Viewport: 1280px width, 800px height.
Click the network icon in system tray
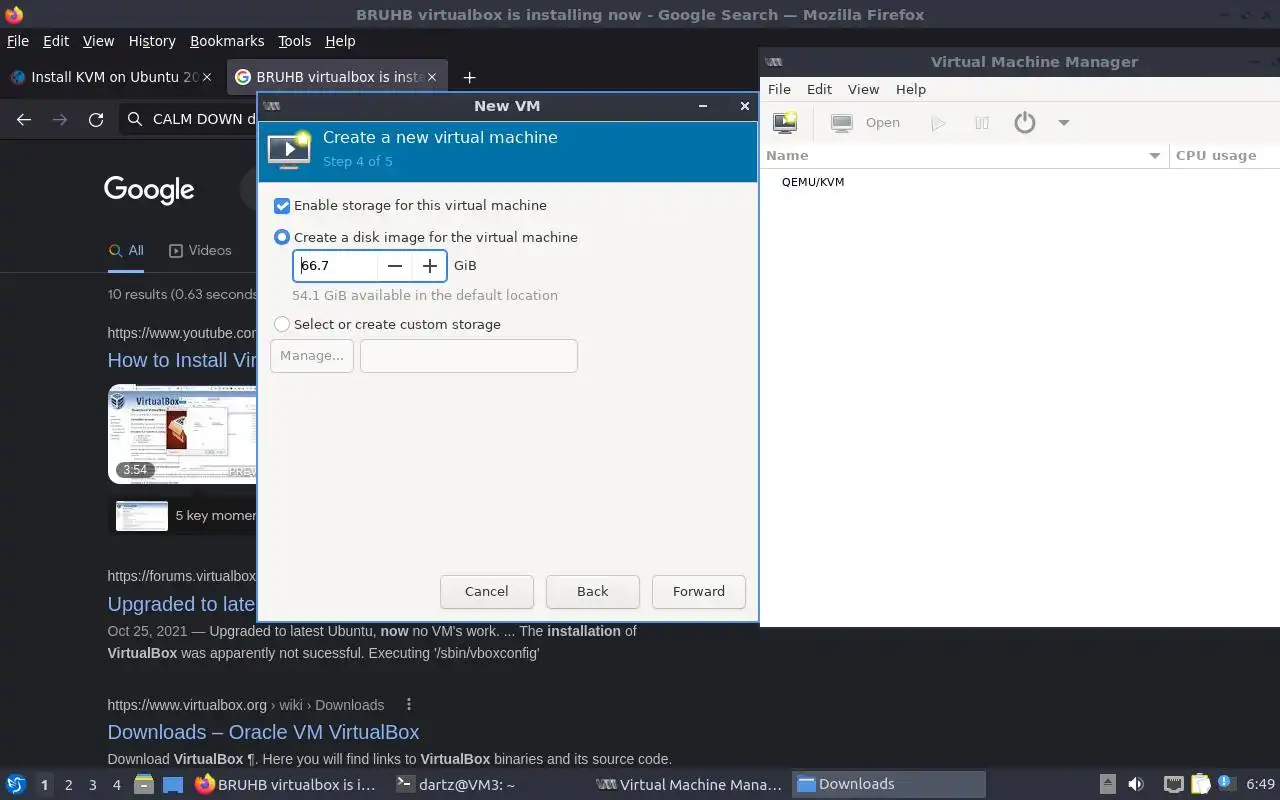click(x=1174, y=785)
